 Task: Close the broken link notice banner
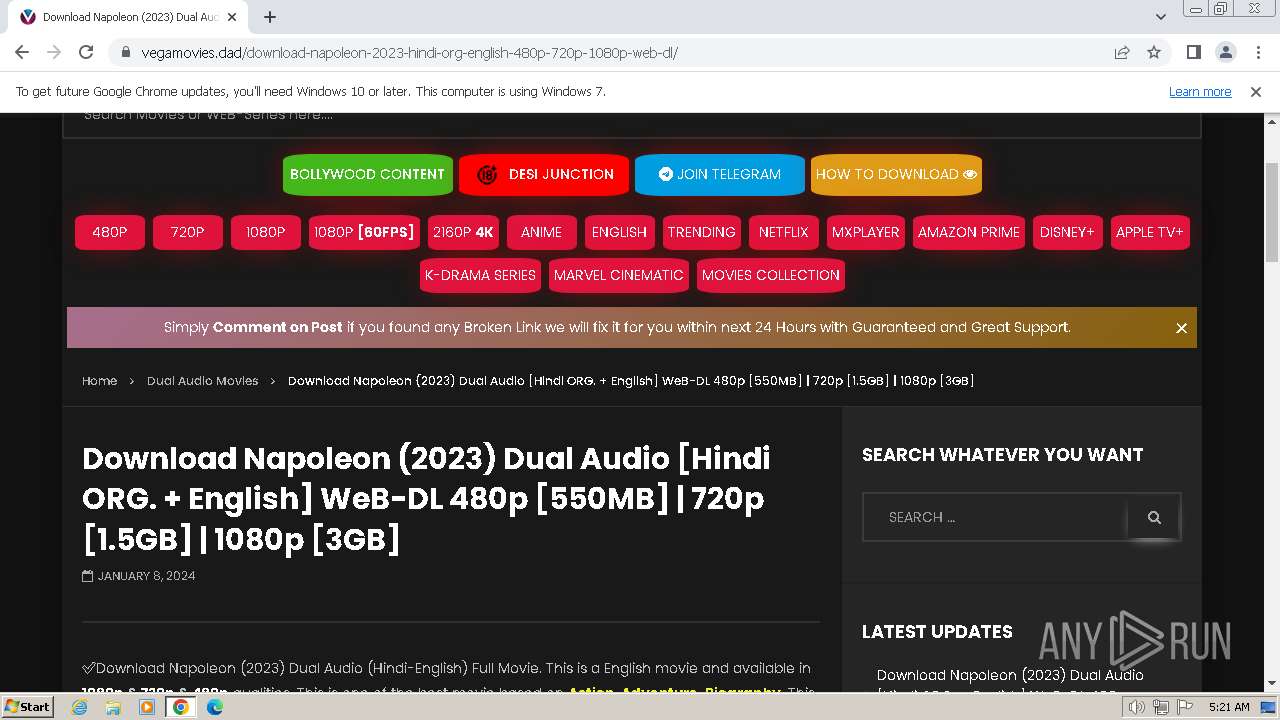tap(1182, 328)
